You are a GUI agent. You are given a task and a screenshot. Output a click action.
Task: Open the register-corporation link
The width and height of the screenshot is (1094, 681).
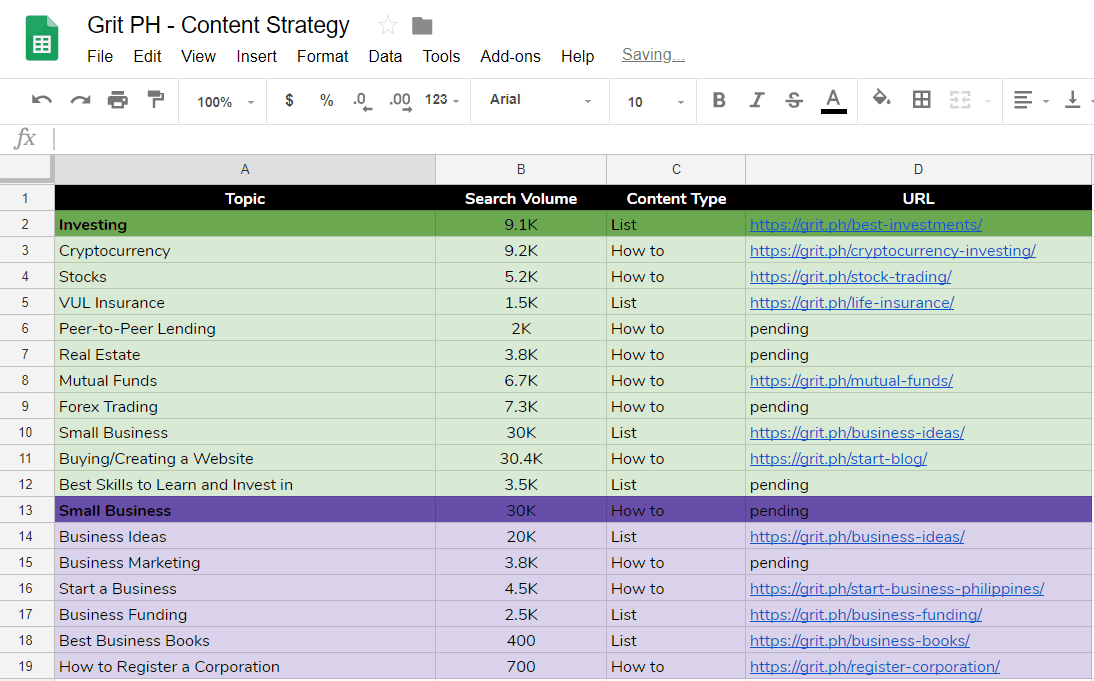(875, 667)
